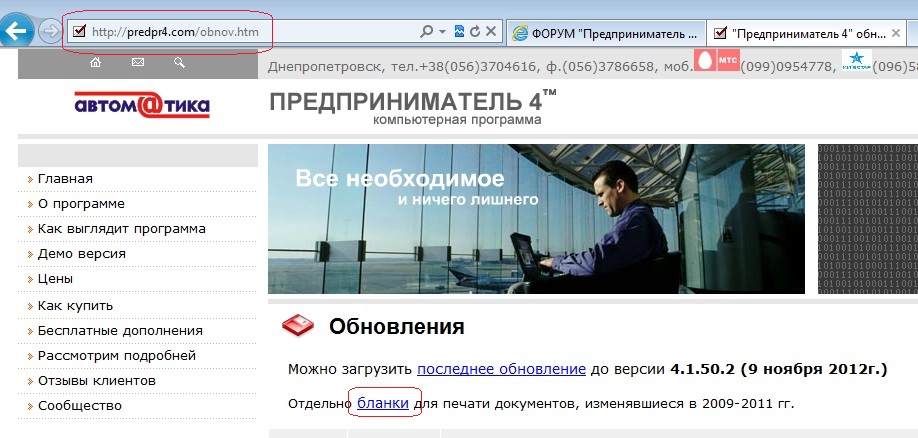Open Отзывы клиентов menu item
This screenshot has height=438, width=918.
coord(97,381)
